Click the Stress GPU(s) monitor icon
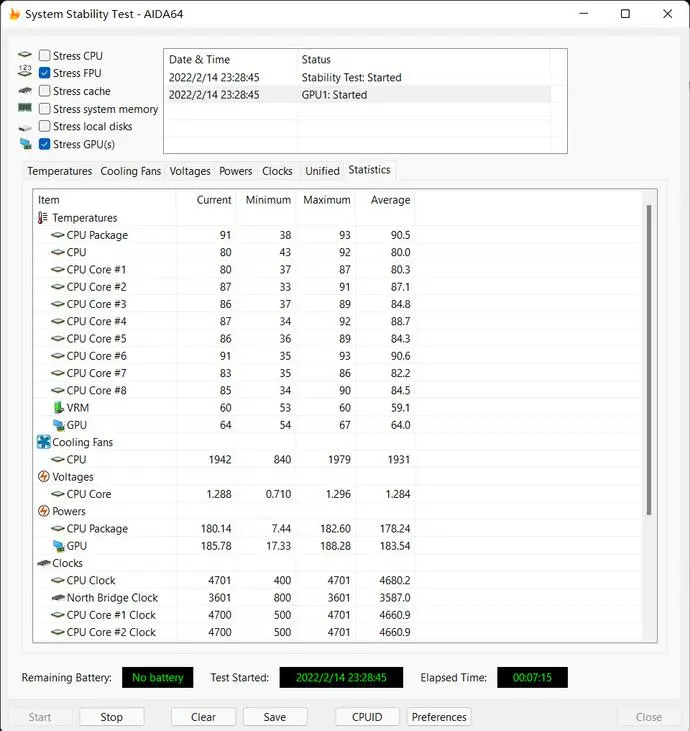This screenshot has width=690, height=731. (25, 144)
